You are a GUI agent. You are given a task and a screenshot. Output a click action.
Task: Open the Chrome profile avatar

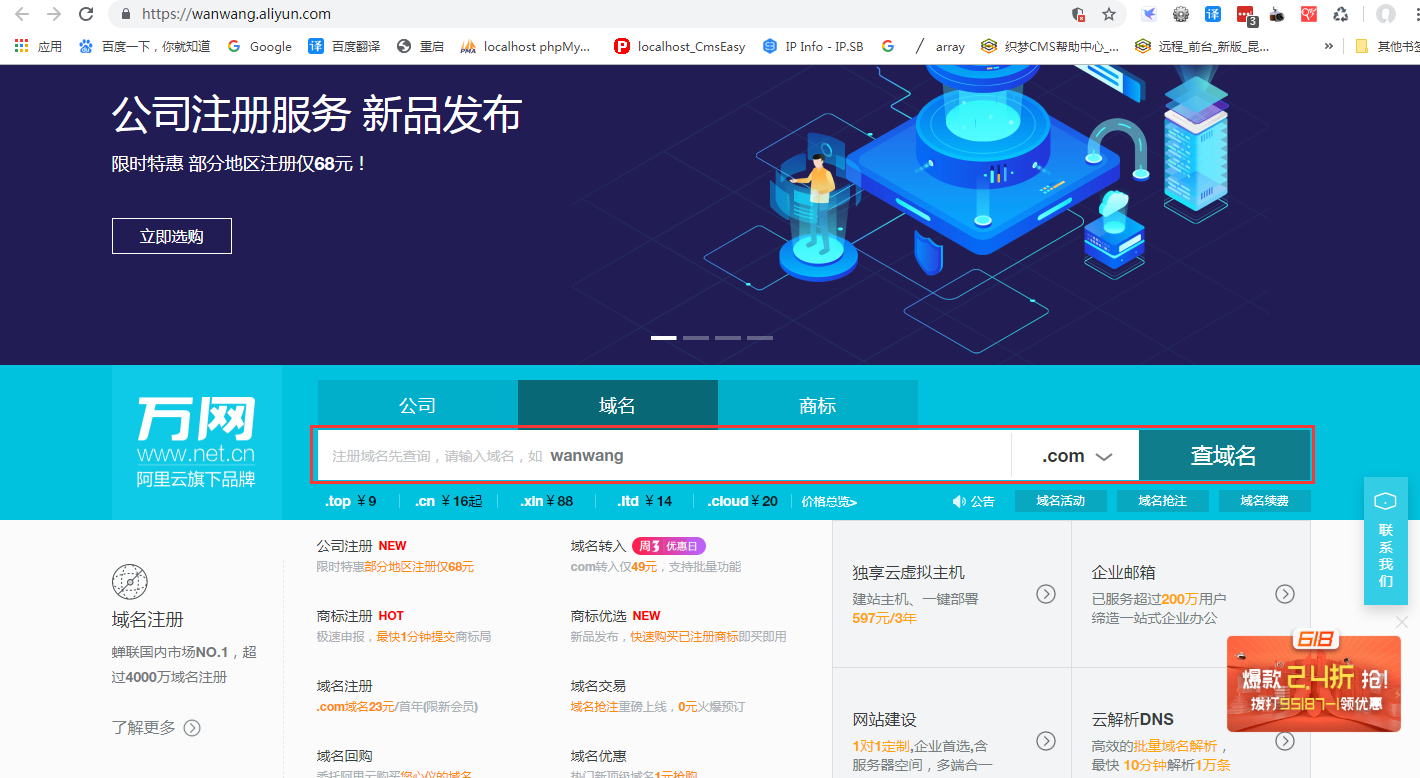click(1385, 14)
